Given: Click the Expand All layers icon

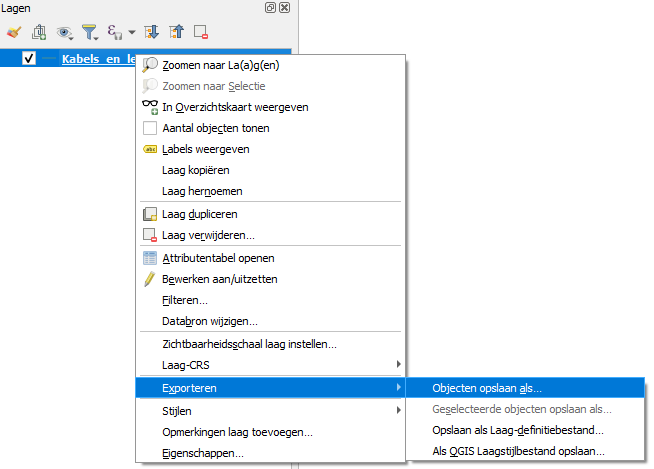Looking at the screenshot, I should (x=151, y=32).
